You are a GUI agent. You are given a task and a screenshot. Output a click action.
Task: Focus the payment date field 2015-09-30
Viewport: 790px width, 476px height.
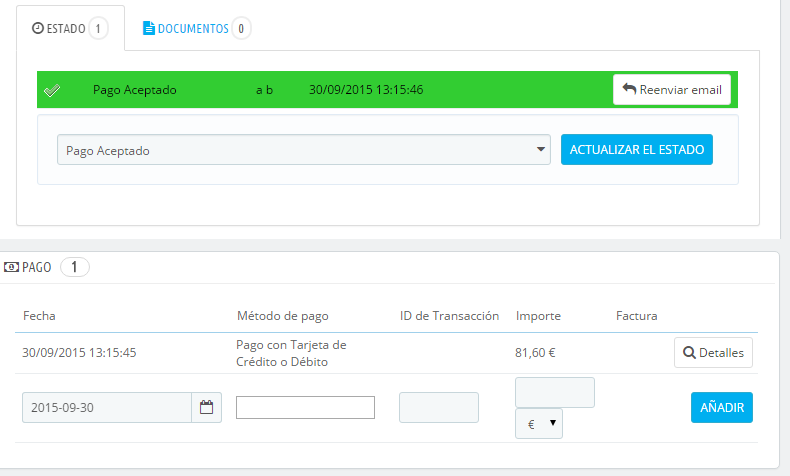[x=107, y=407]
